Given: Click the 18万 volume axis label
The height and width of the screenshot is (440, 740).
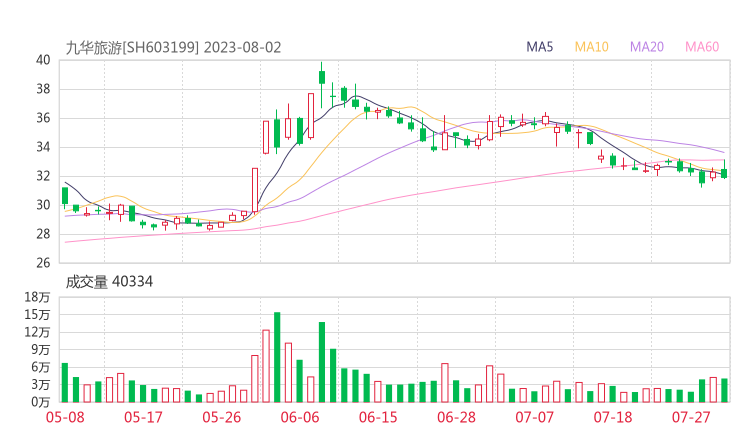Looking at the screenshot, I should click(37, 297).
